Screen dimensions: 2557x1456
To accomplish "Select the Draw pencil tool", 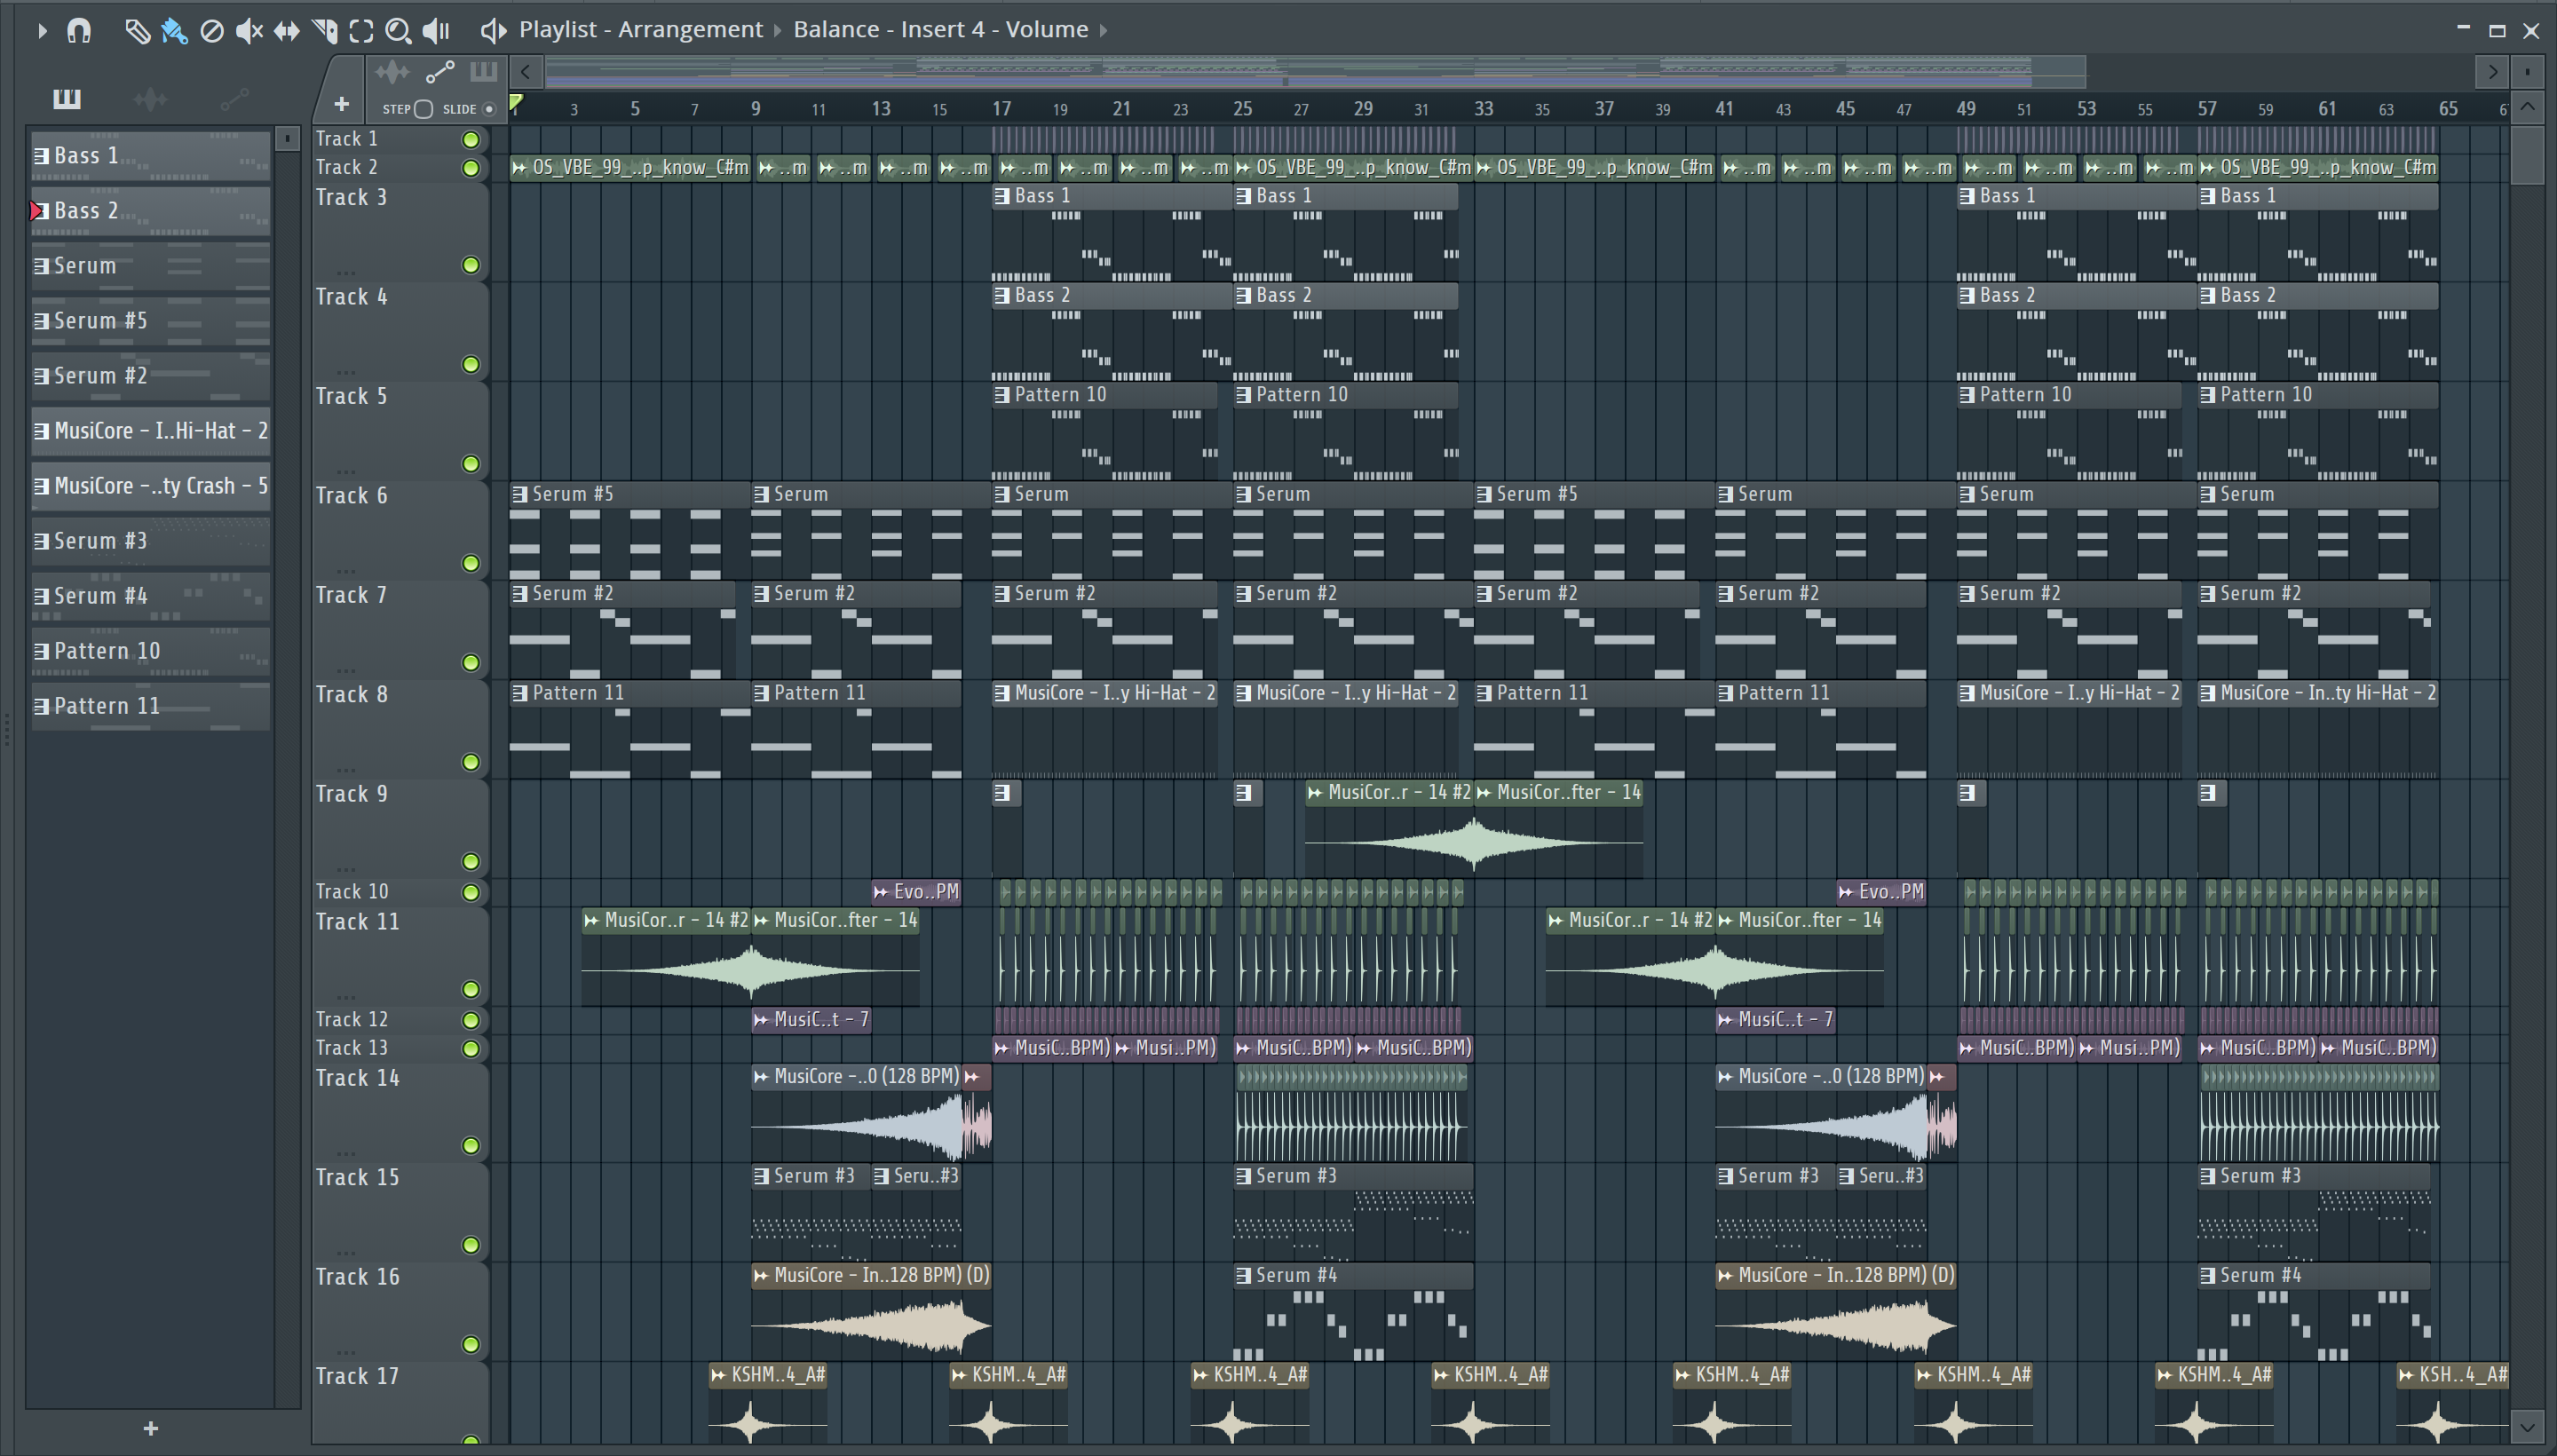I will [x=137, y=31].
